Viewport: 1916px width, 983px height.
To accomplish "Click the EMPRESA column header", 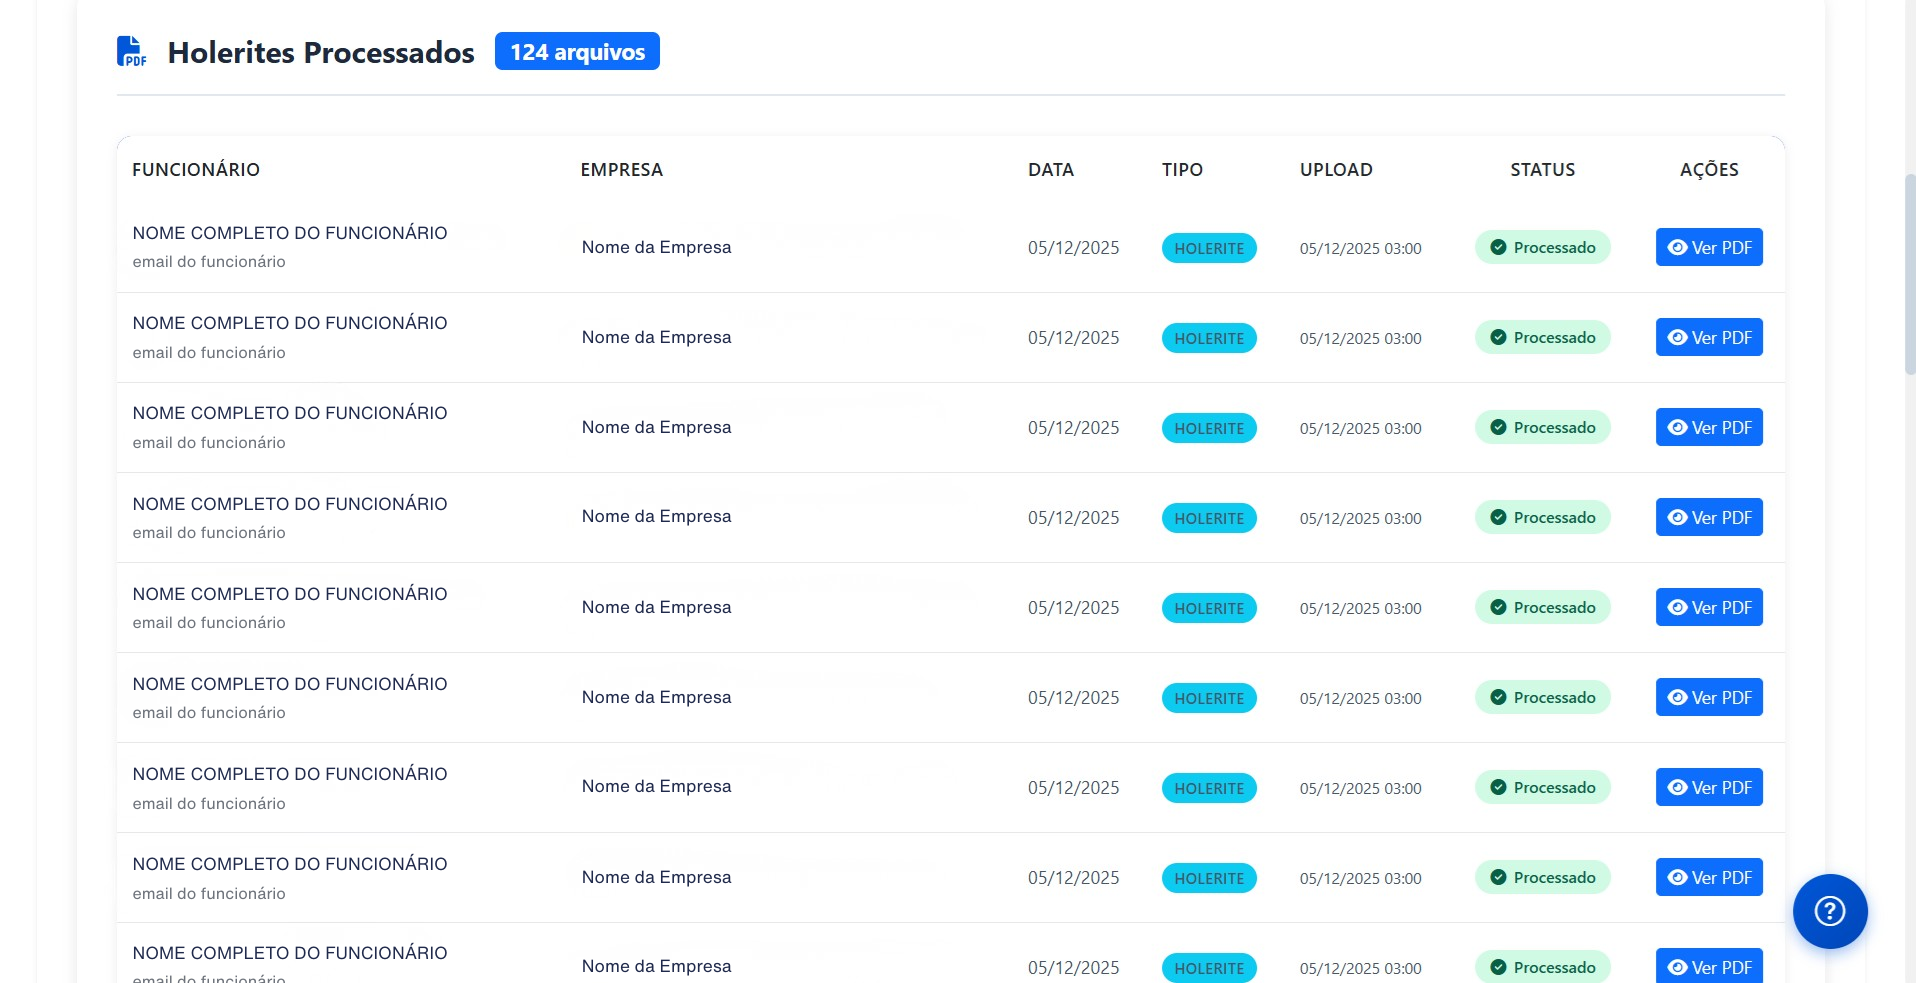I will coord(621,170).
